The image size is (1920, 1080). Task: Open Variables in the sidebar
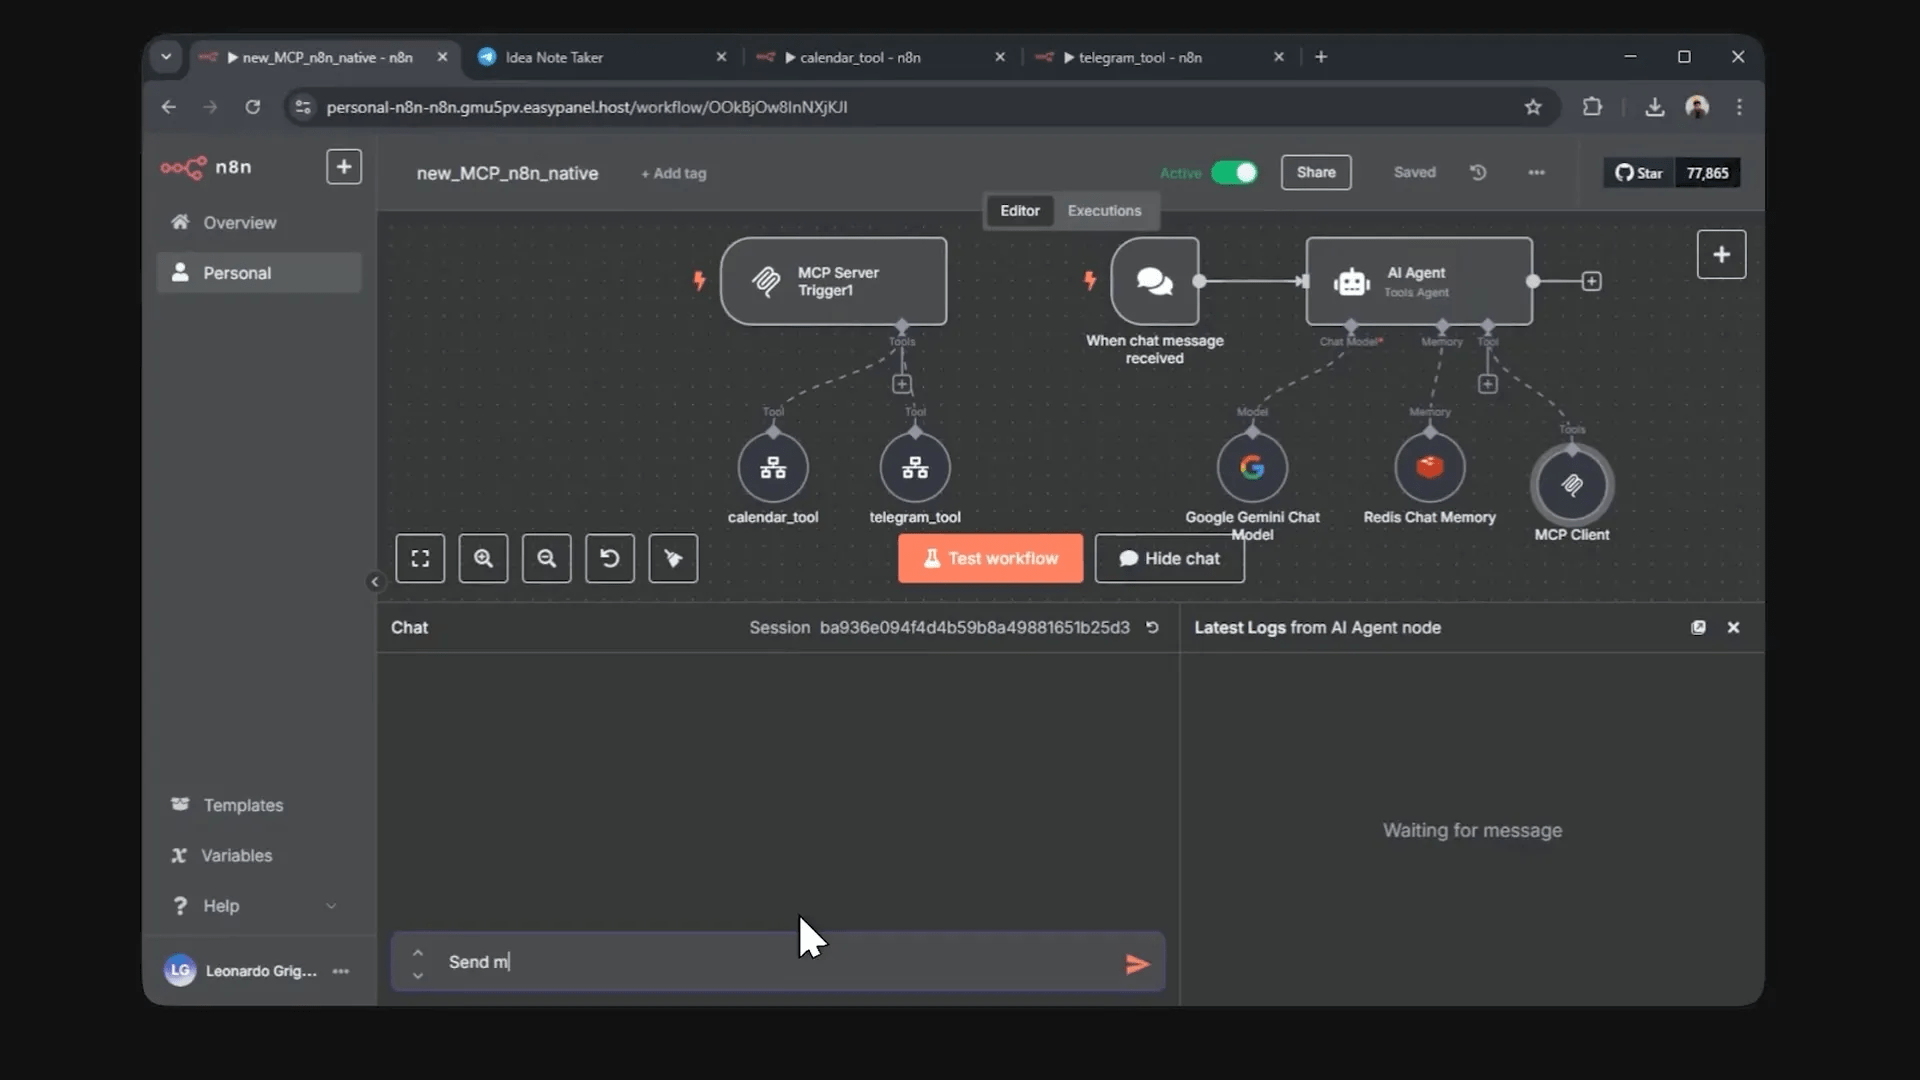258,855
